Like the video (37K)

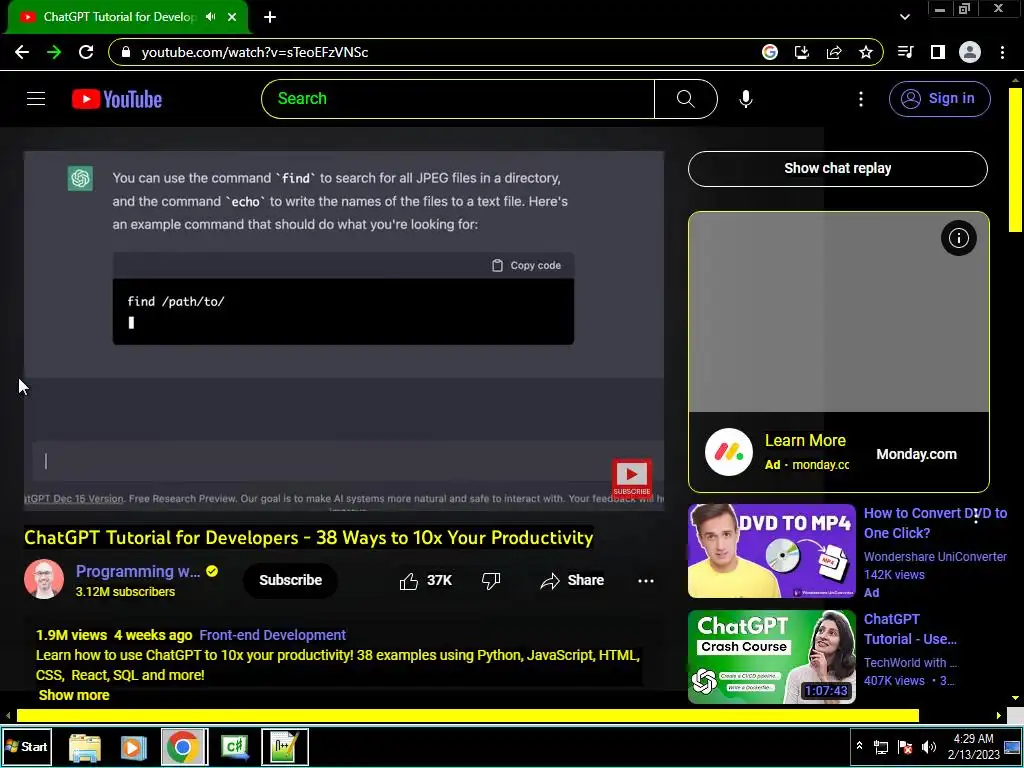coord(425,581)
